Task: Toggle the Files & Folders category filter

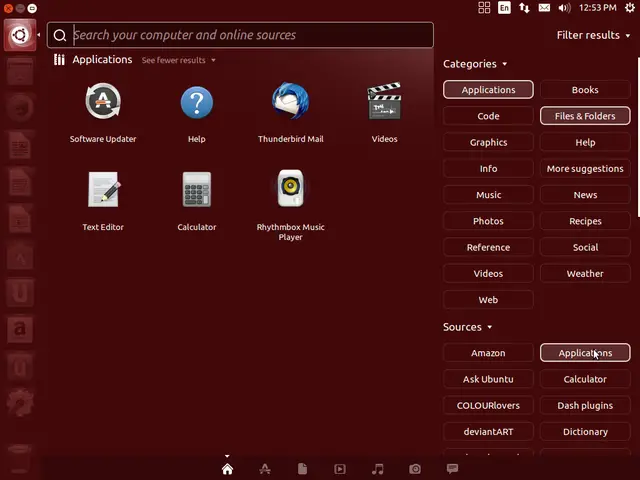Action: (x=585, y=116)
